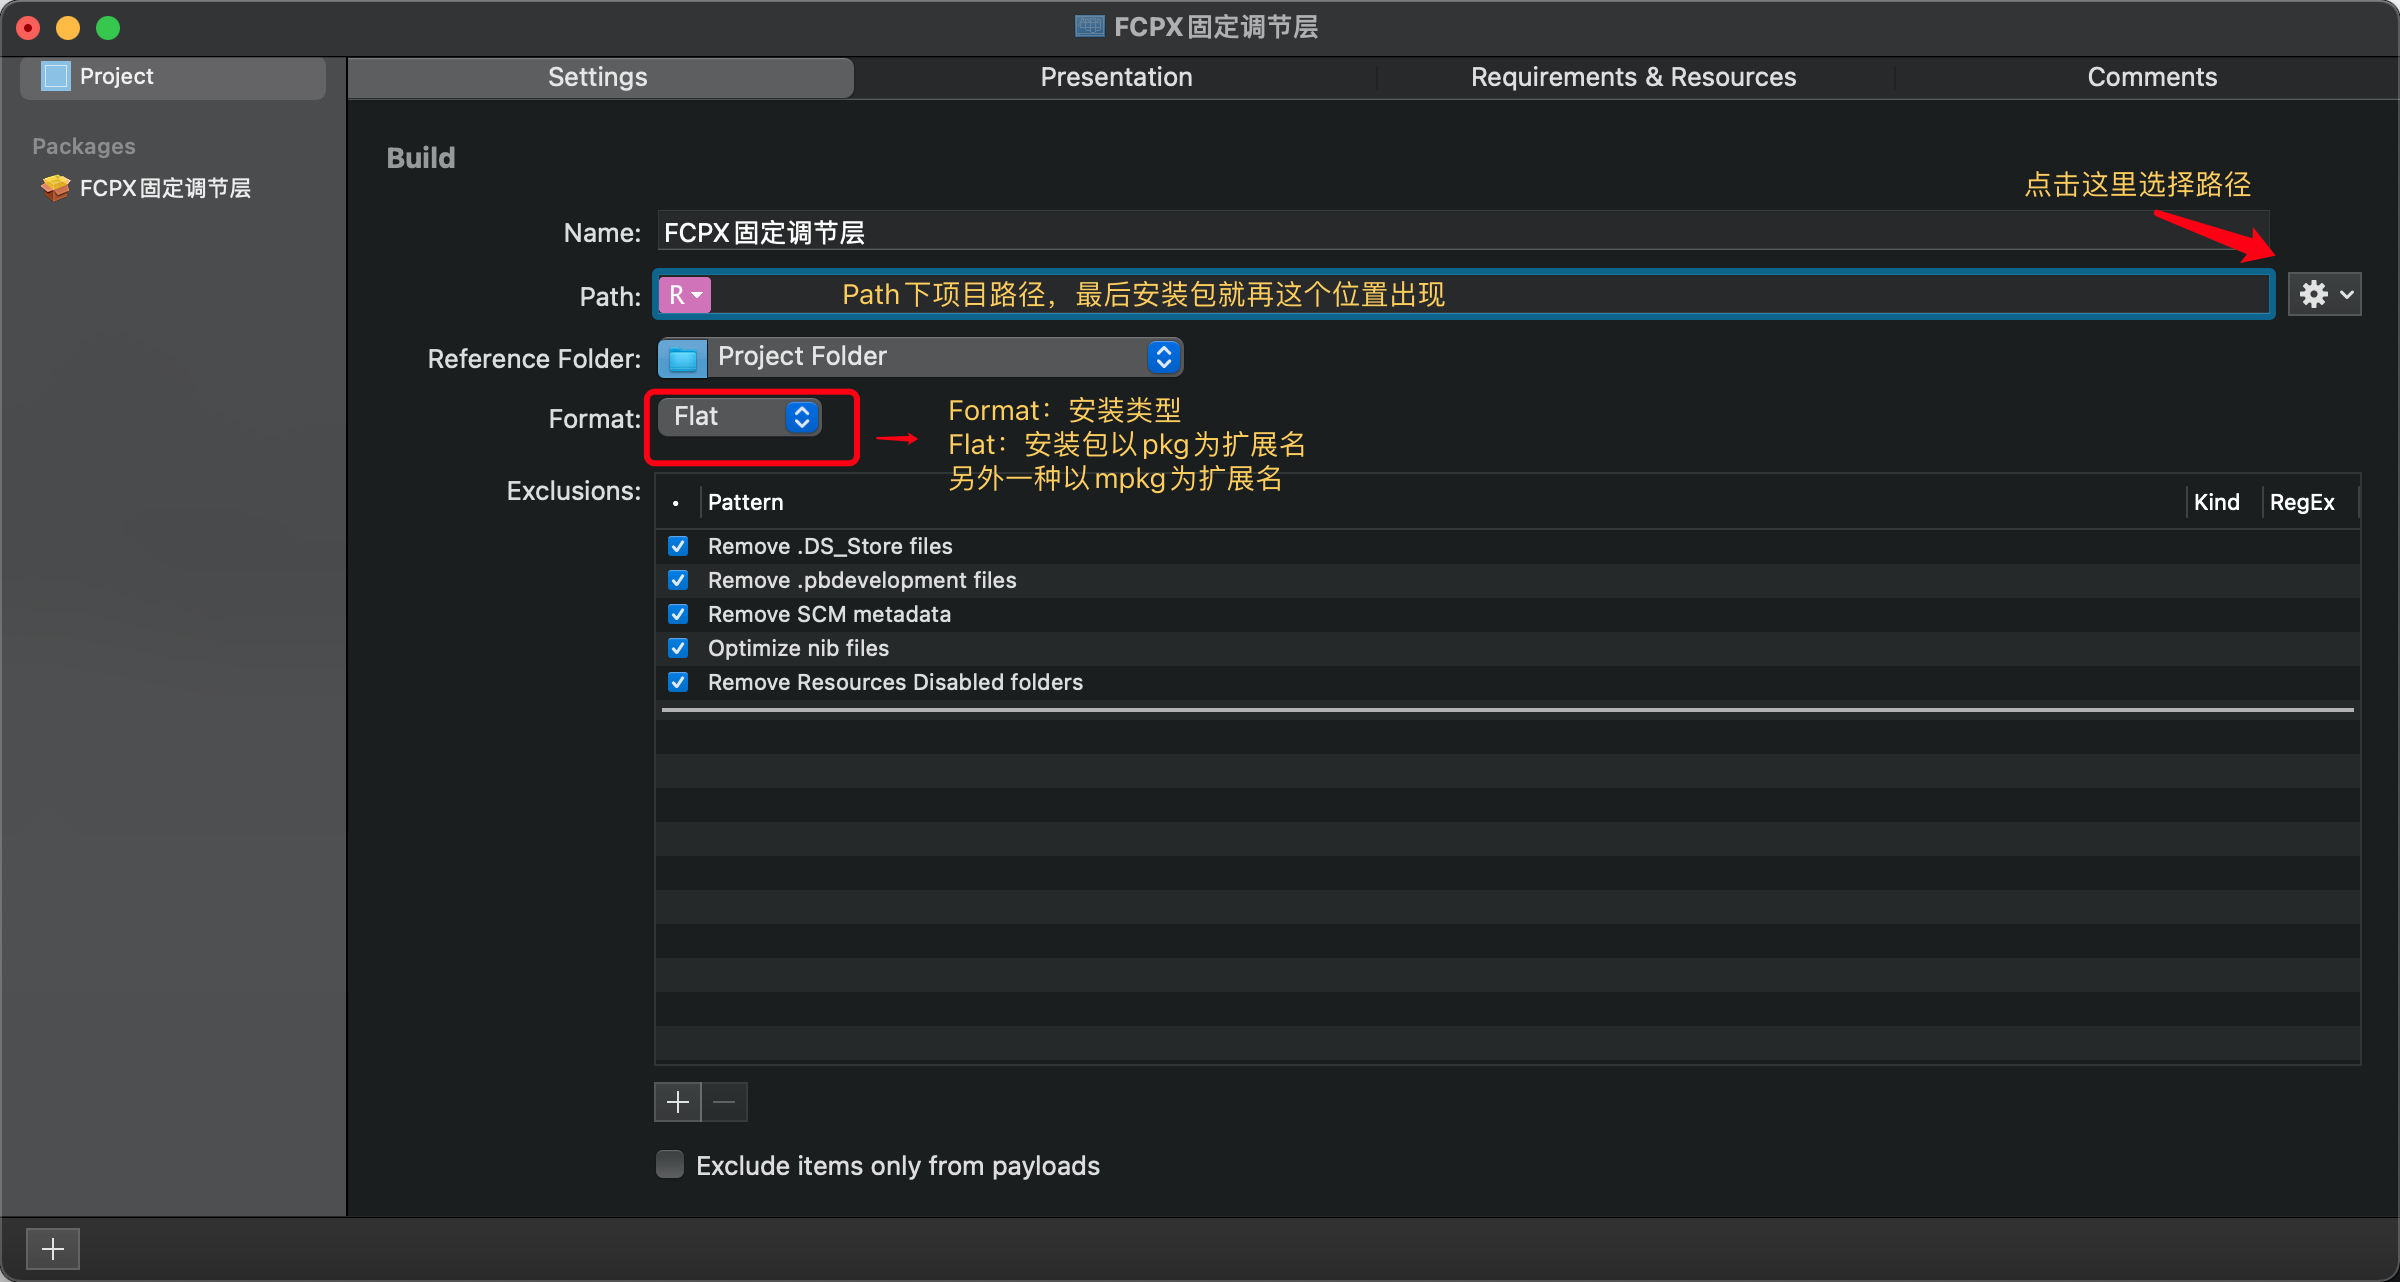Click the R badge icon in Path field
This screenshot has height=1282, width=2400.
click(686, 295)
